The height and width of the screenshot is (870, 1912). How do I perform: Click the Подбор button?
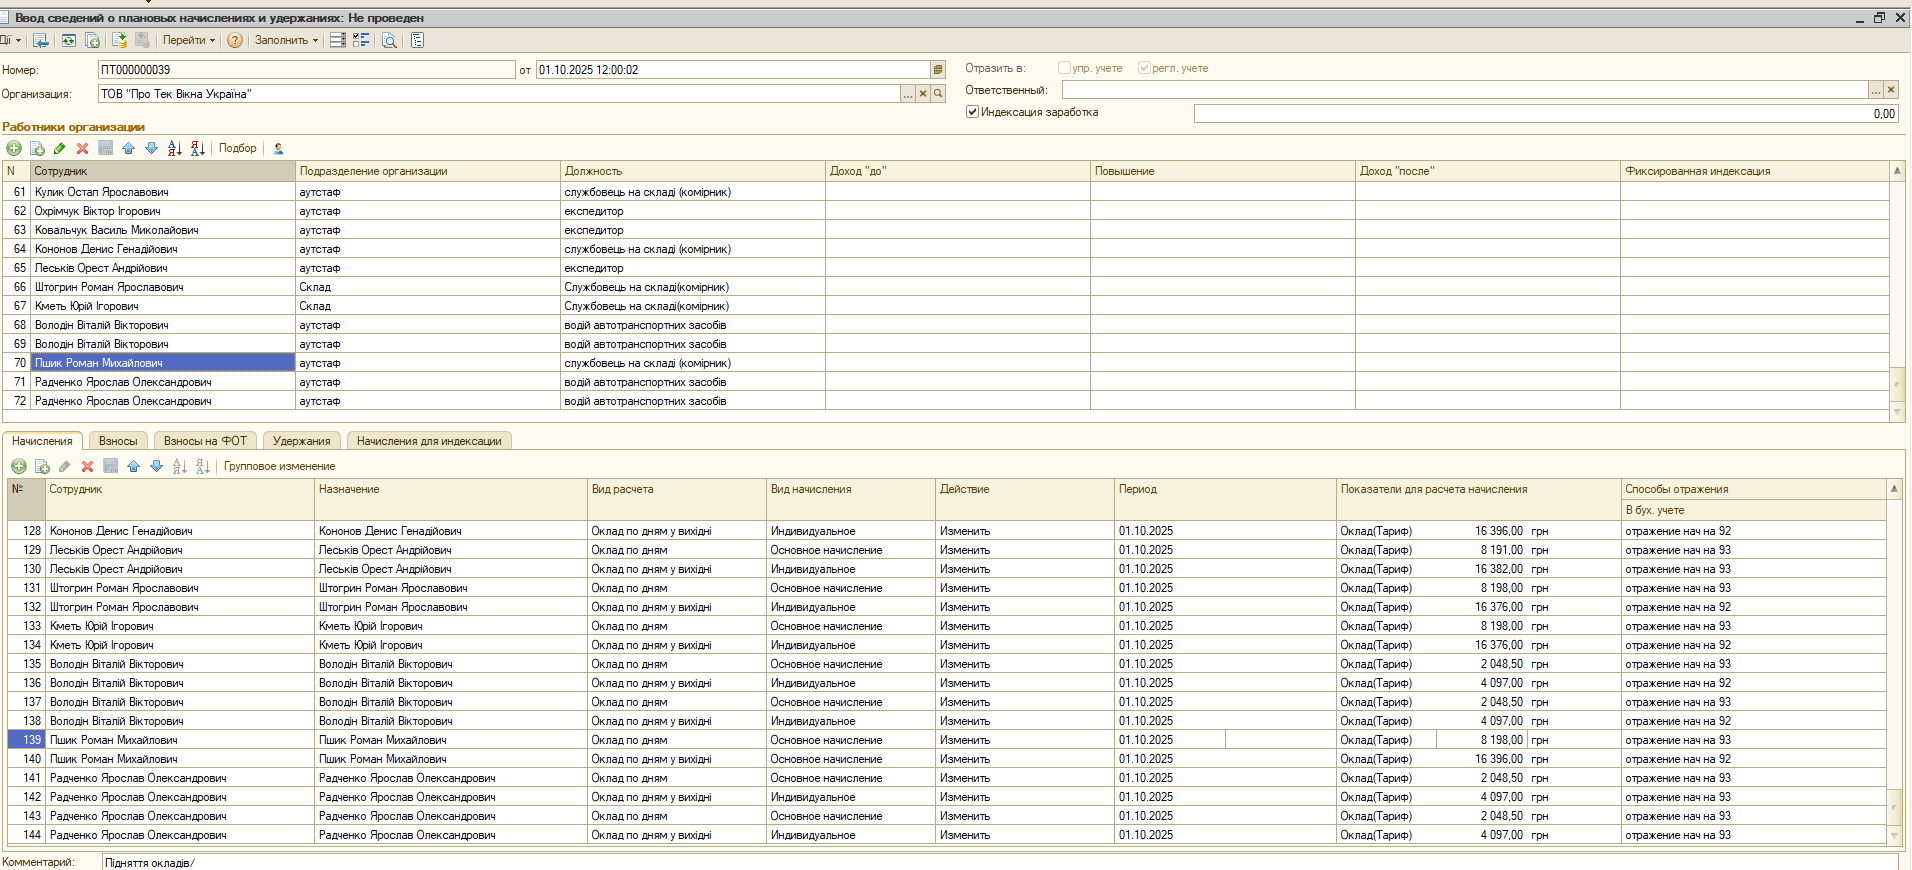point(237,148)
